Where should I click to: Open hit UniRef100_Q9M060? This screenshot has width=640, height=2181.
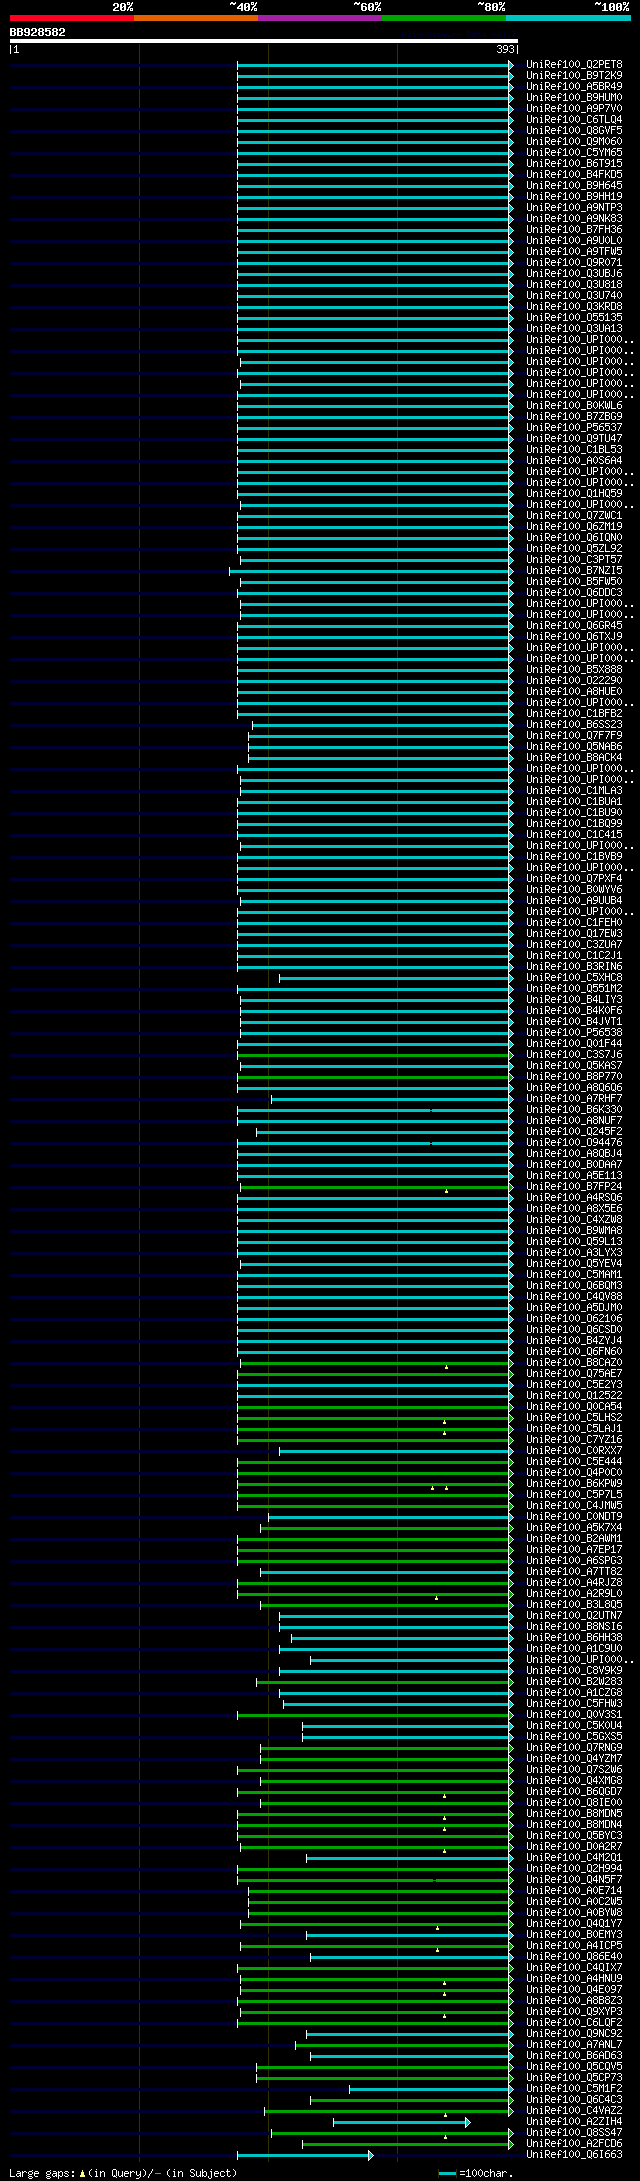[x=574, y=142]
